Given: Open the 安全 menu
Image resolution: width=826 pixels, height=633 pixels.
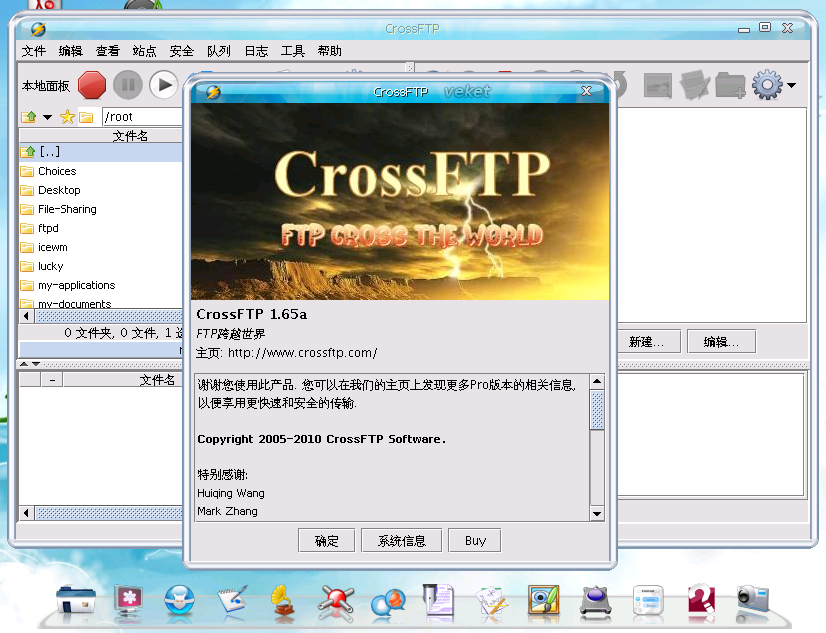Looking at the screenshot, I should click(x=182, y=51).
